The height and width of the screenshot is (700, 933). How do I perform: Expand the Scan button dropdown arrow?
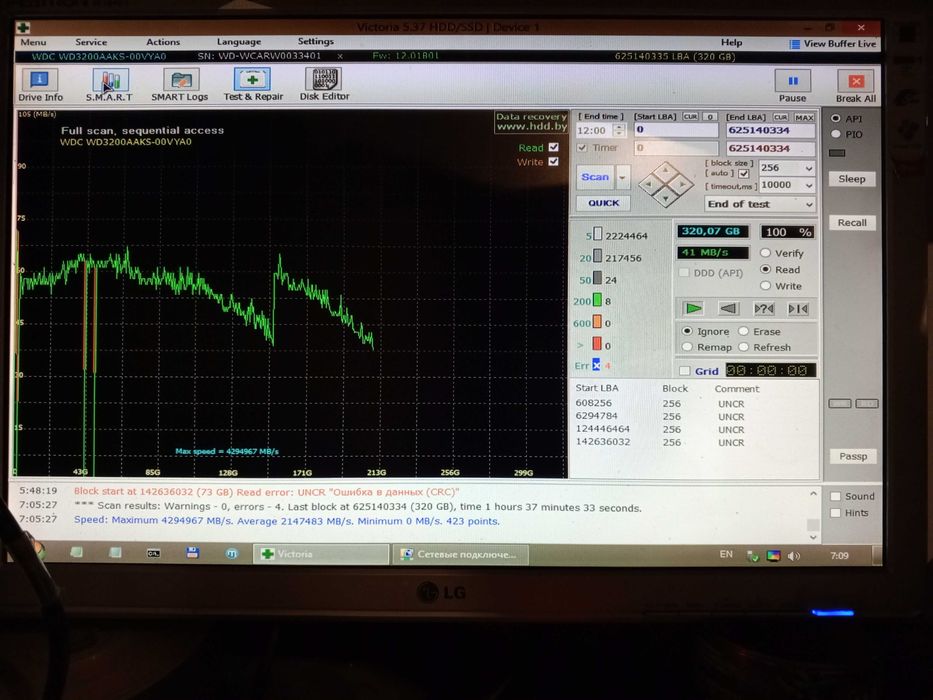tap(622, 177)
